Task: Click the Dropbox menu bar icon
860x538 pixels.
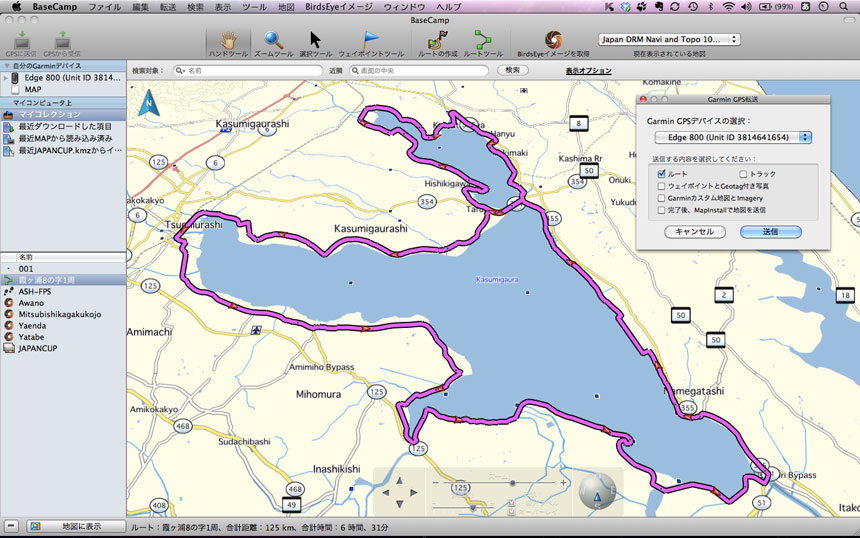Action: click(x=626, y=7)
